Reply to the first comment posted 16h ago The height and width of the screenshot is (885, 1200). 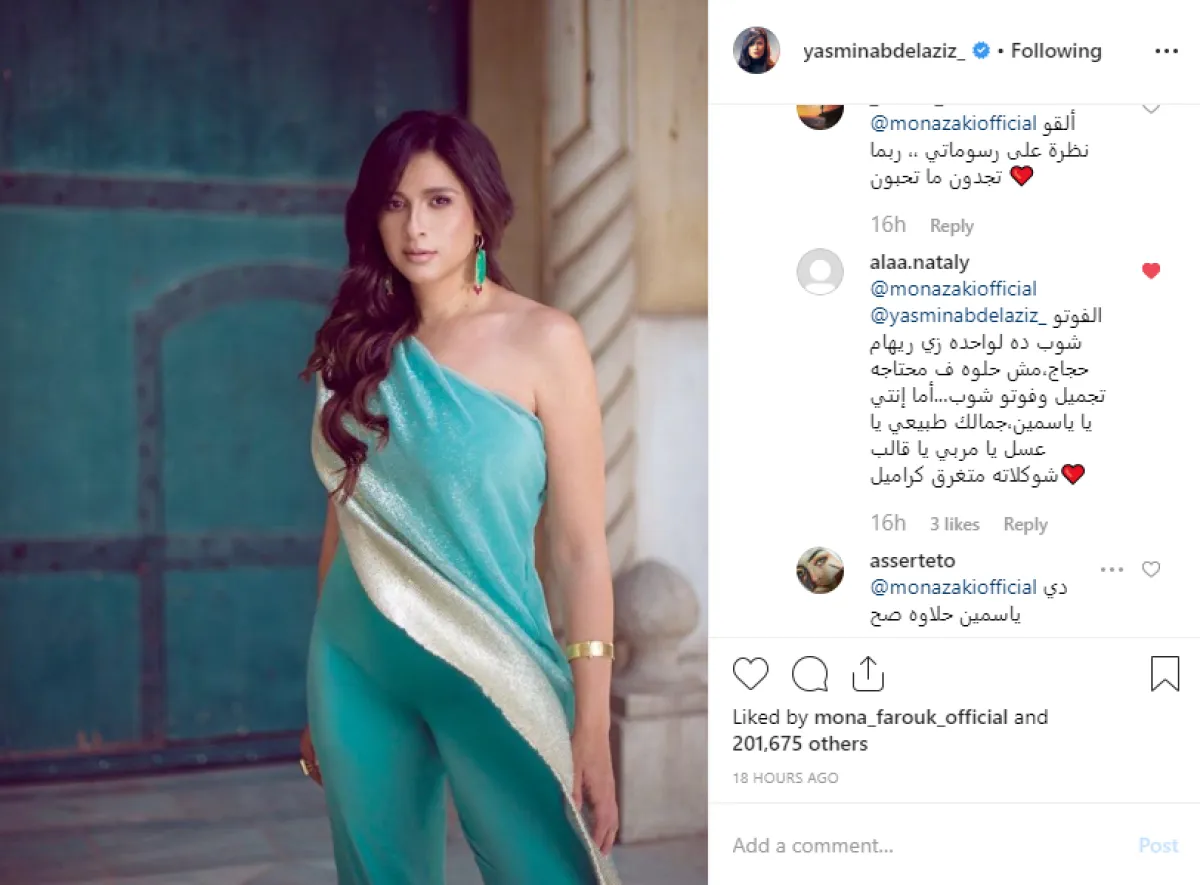[x=951, y=226]
